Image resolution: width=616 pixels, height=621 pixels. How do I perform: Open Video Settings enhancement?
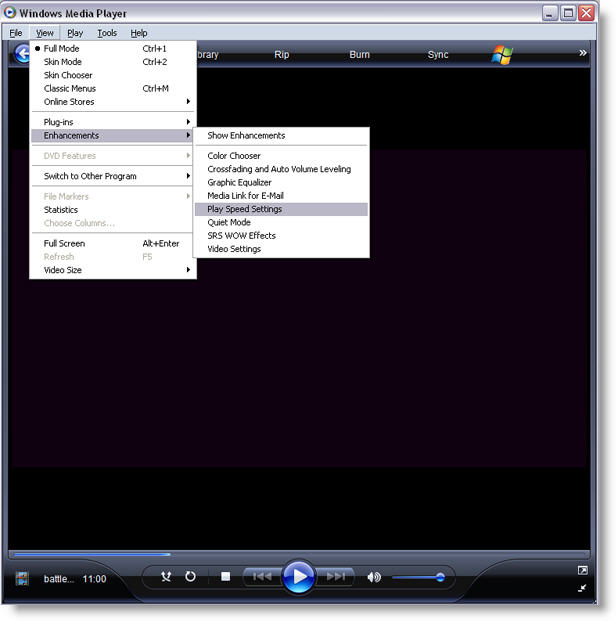[282, 249]
